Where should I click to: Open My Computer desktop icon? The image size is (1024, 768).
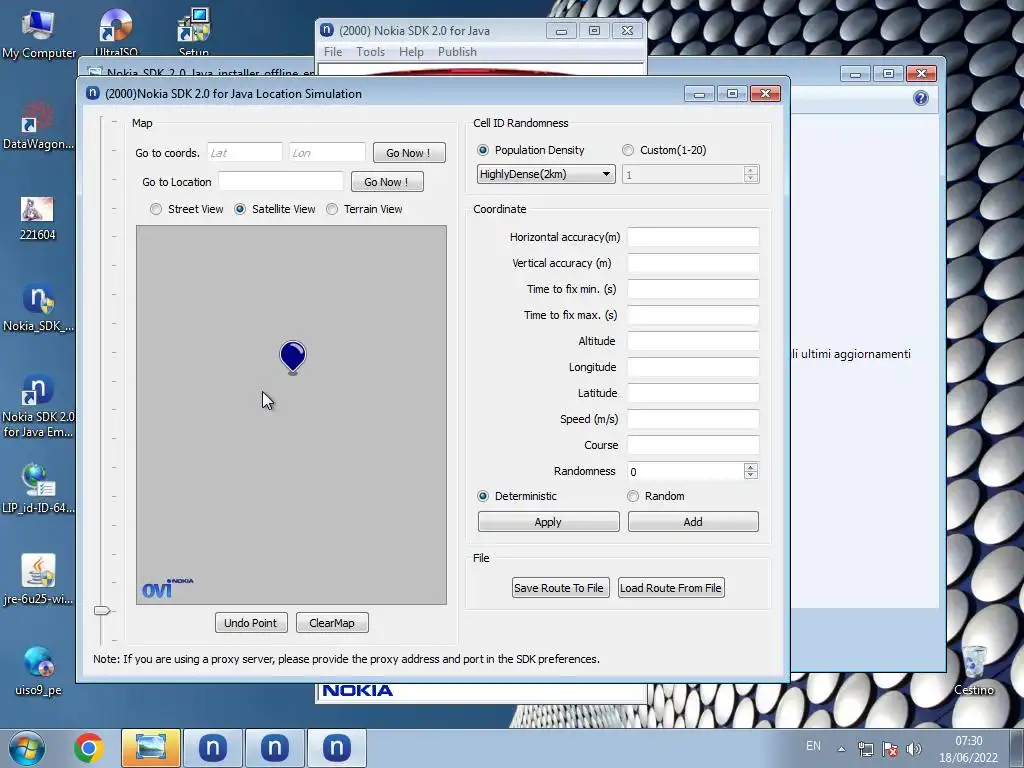(x=38, y=33)
